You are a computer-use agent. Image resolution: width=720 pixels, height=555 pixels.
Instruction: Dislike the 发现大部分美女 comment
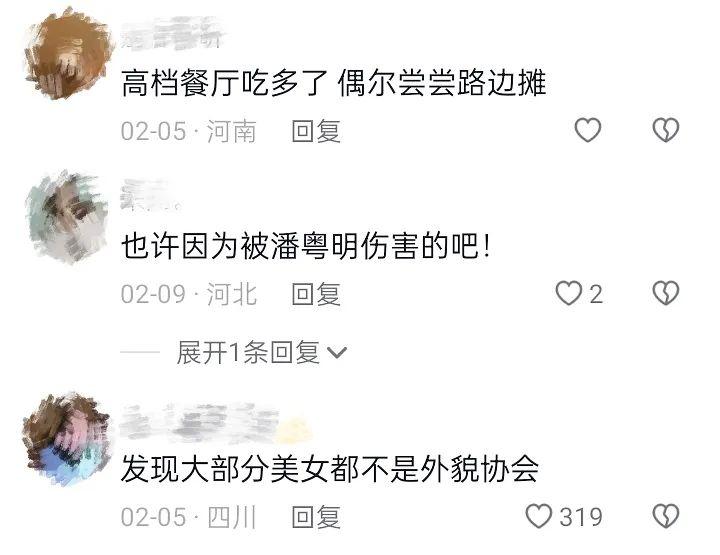click(665, 516)
